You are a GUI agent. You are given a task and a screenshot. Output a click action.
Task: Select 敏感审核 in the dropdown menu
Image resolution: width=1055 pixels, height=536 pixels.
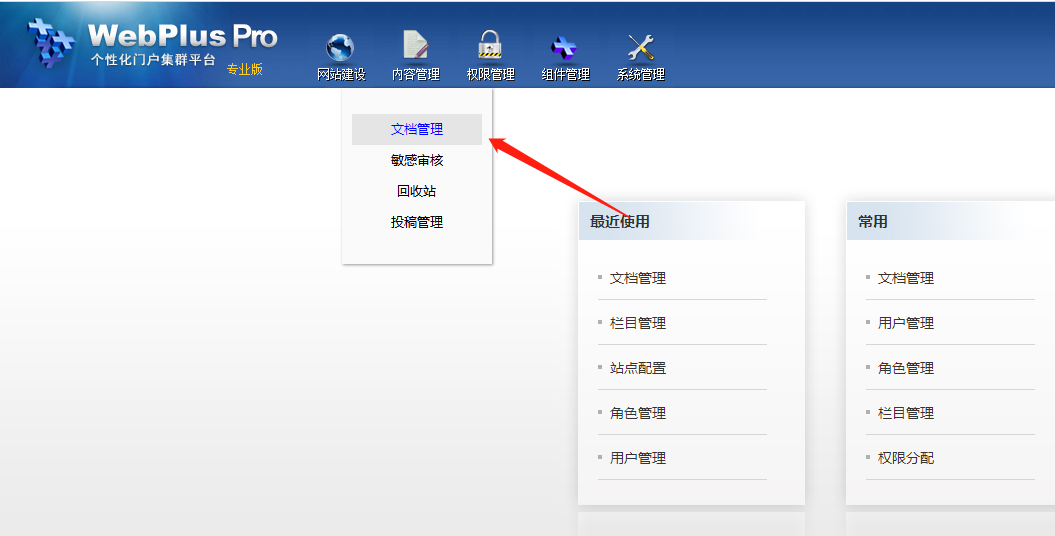coord(417,160)
